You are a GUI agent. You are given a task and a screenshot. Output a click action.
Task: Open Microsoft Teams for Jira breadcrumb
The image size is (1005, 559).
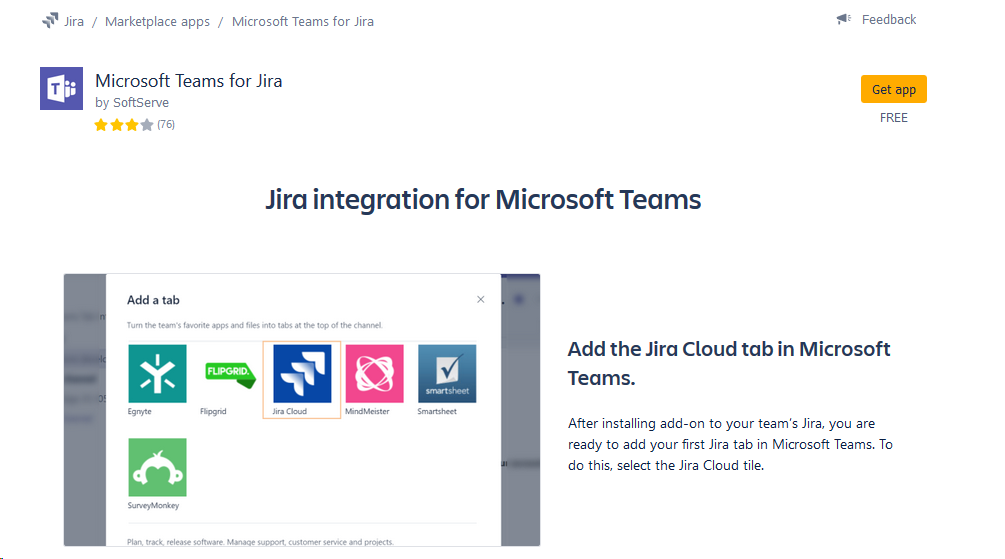[x=303, y=21]
